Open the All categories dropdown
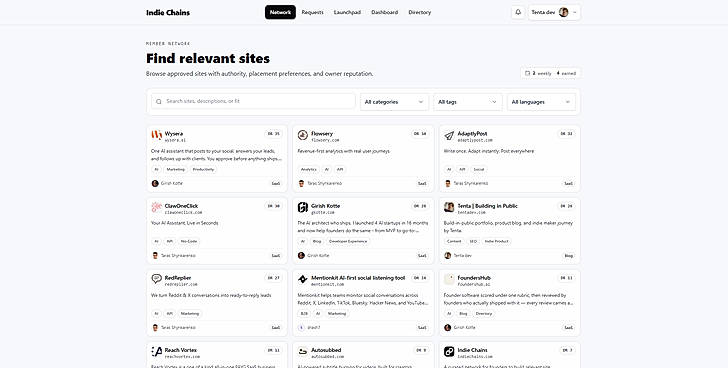 [x=394, y=102]
